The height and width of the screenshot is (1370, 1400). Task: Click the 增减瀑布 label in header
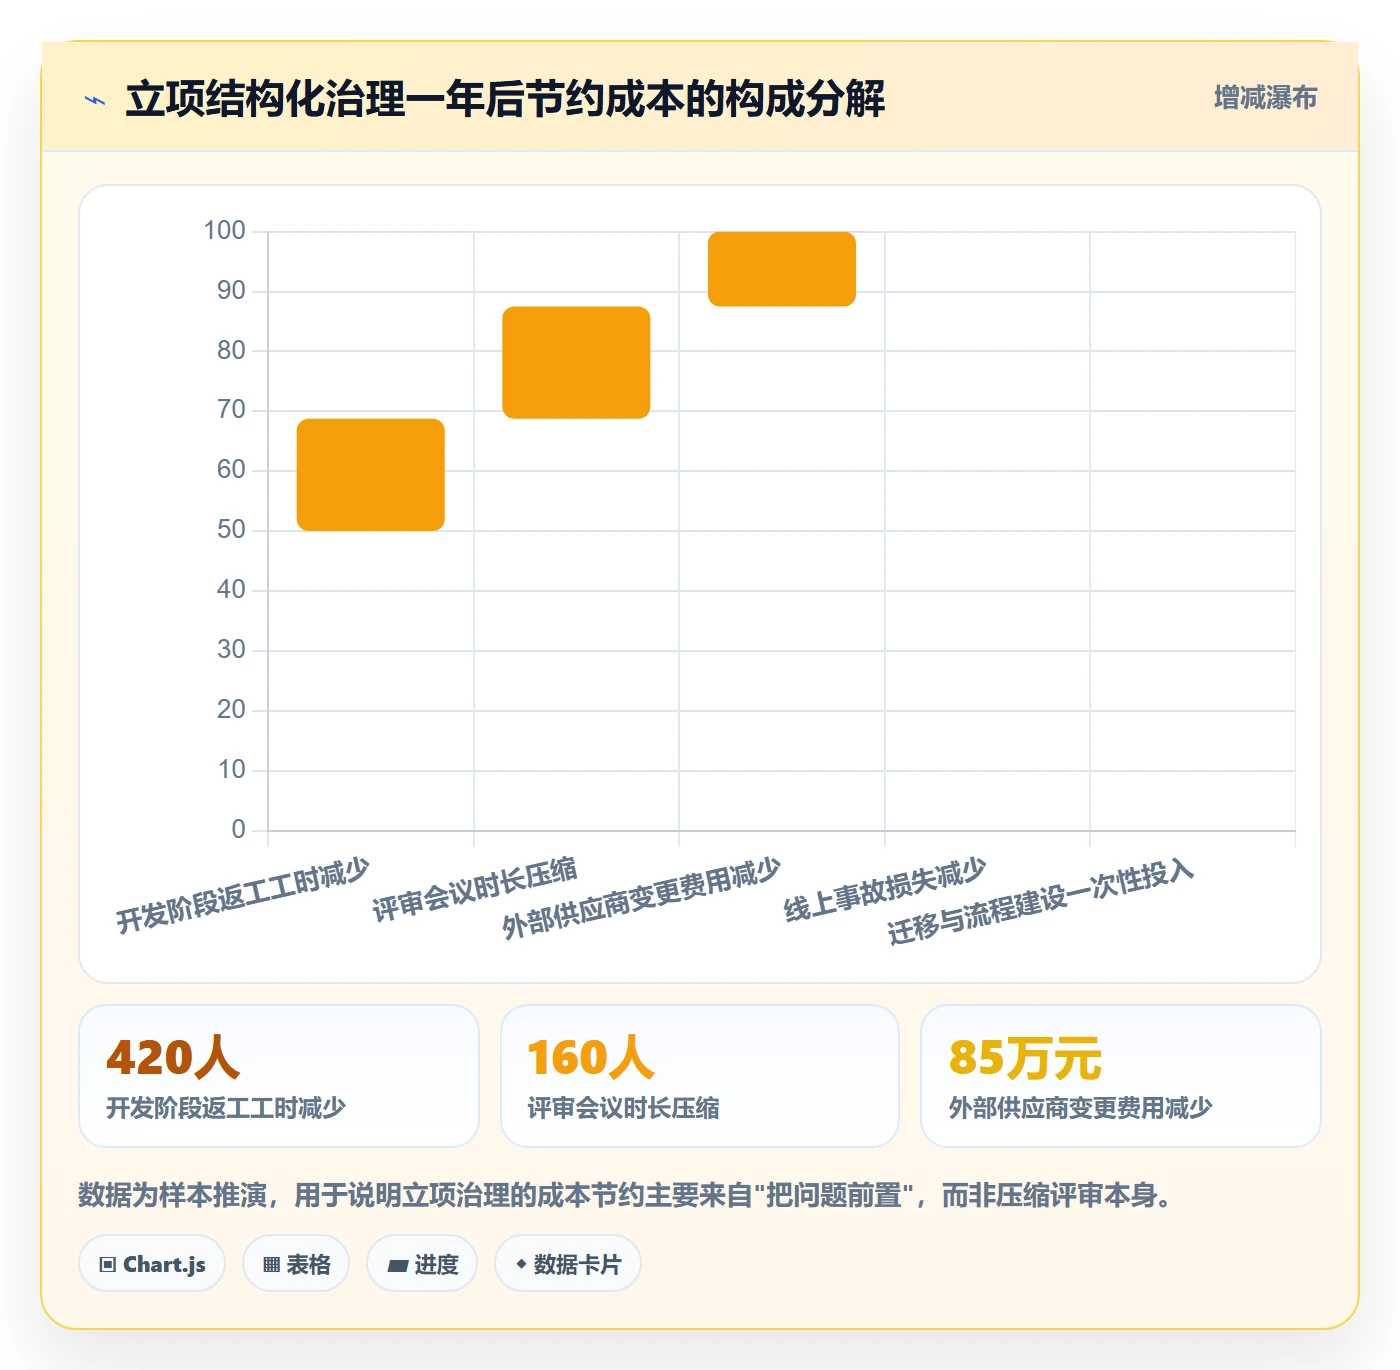1265,98
